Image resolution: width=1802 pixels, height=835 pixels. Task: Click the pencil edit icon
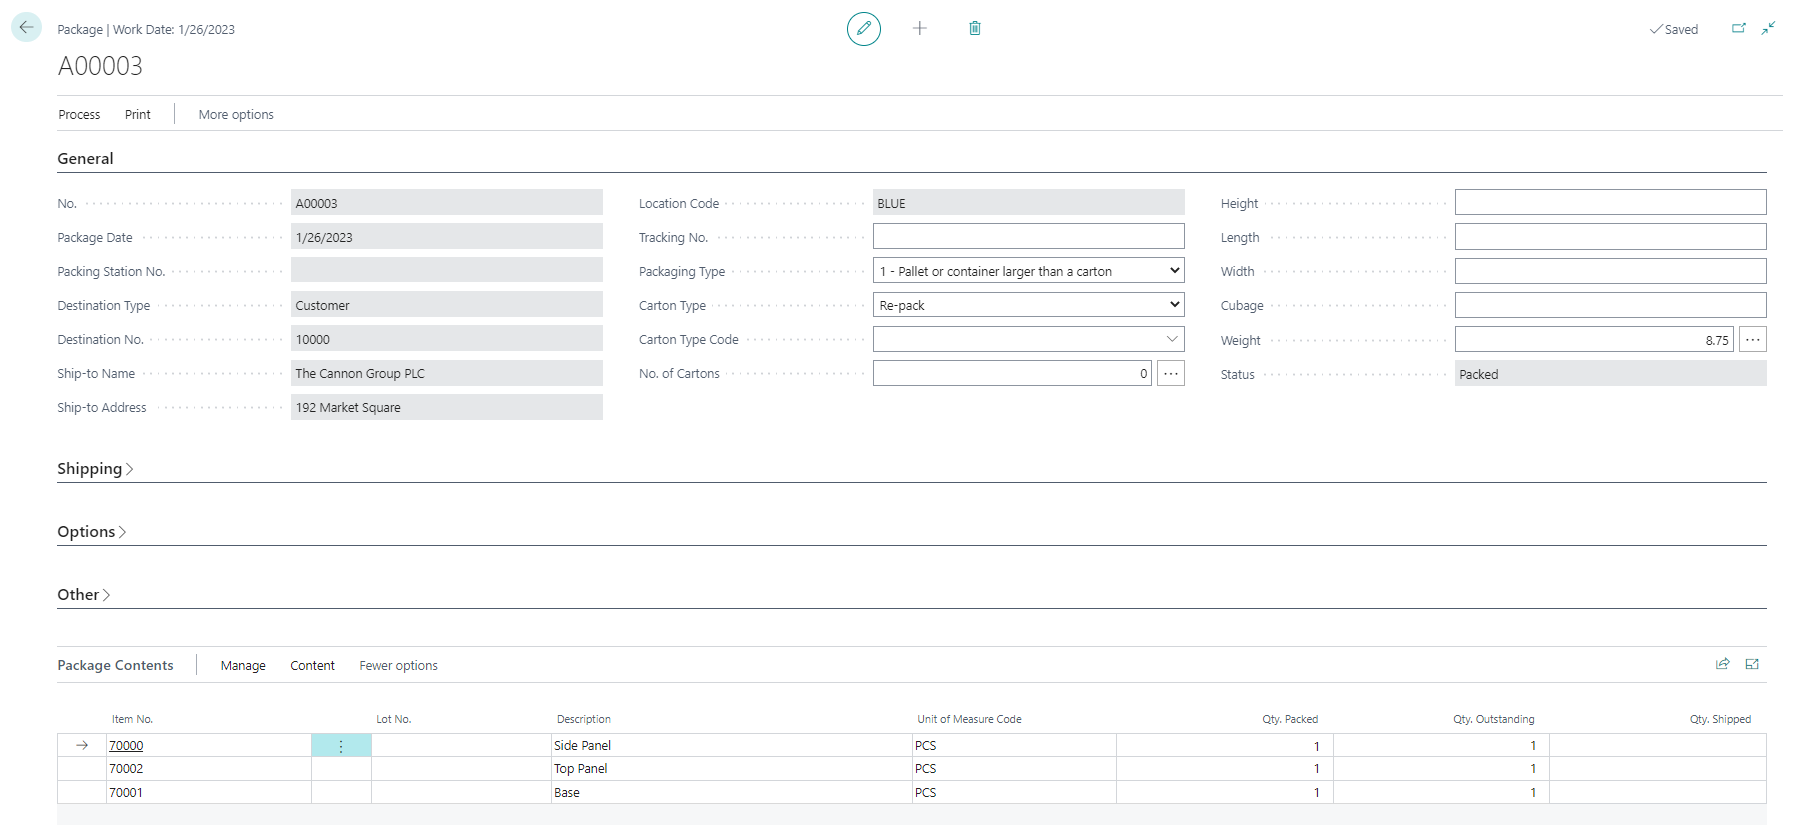click(x=863, y=29)
